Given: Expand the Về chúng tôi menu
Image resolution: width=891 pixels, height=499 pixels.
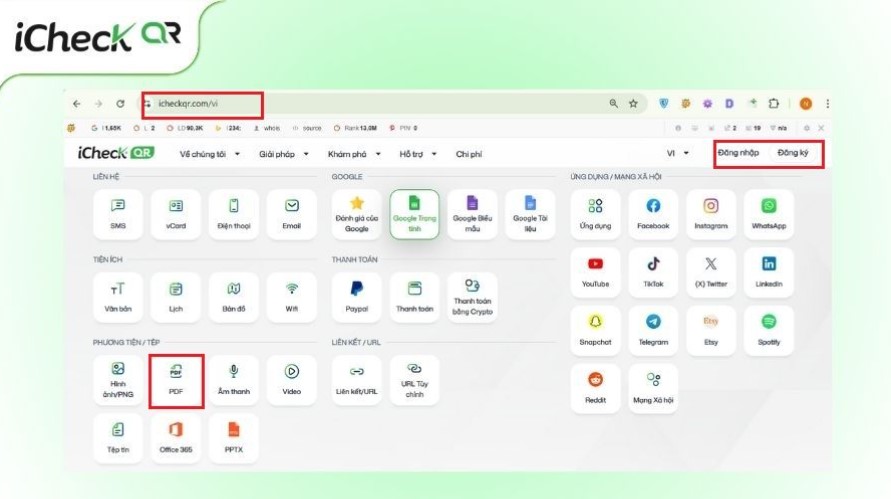Looking at the screenshot, I should (x=210, y=154).
